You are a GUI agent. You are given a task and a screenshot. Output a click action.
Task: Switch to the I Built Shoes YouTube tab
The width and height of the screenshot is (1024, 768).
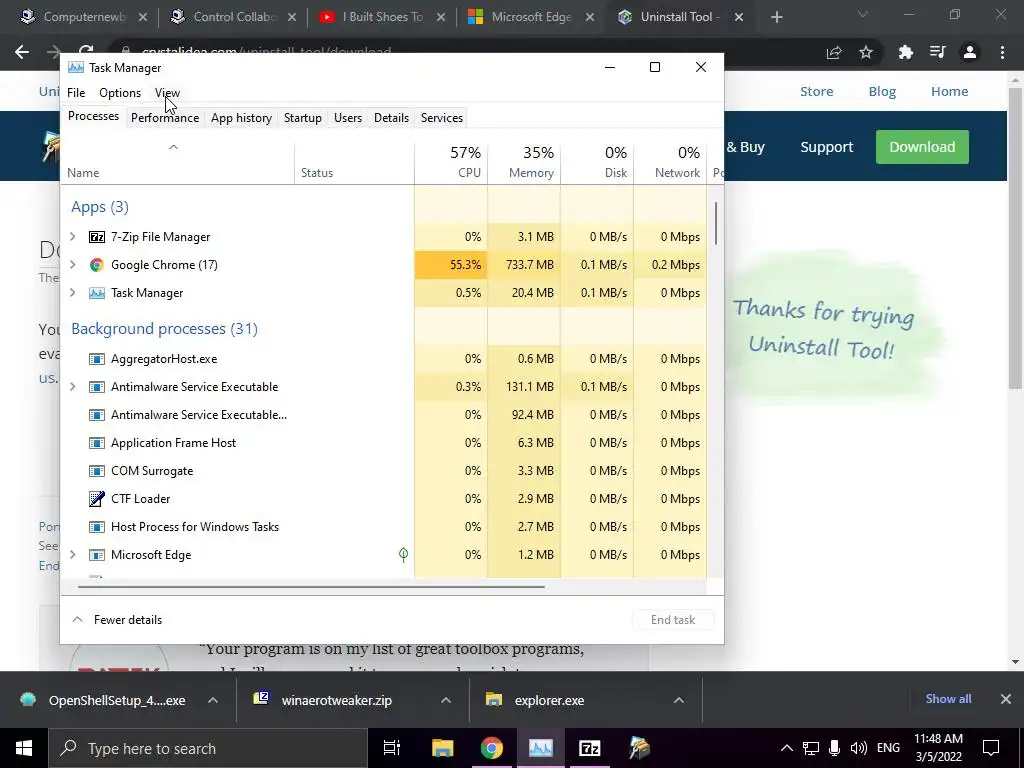click(x=383, y=17)
